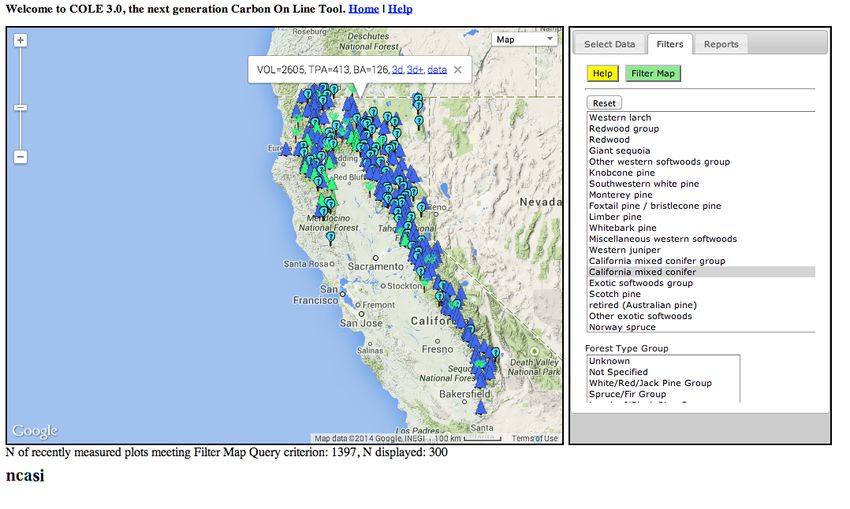Image resolution: width=850 pixels, height=509 pixels.
Task: Open the data link in popup
Action: (x=437, y=69)
